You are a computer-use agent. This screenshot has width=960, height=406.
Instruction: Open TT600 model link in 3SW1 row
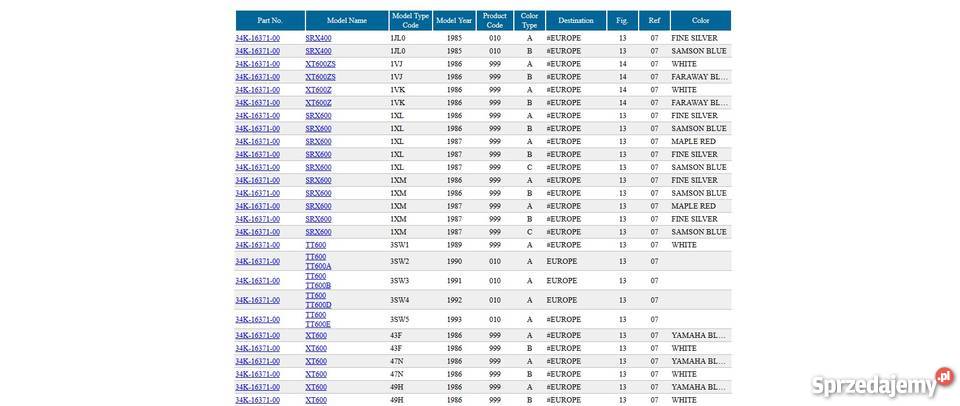pyautogui.click(x=316, y=244)
